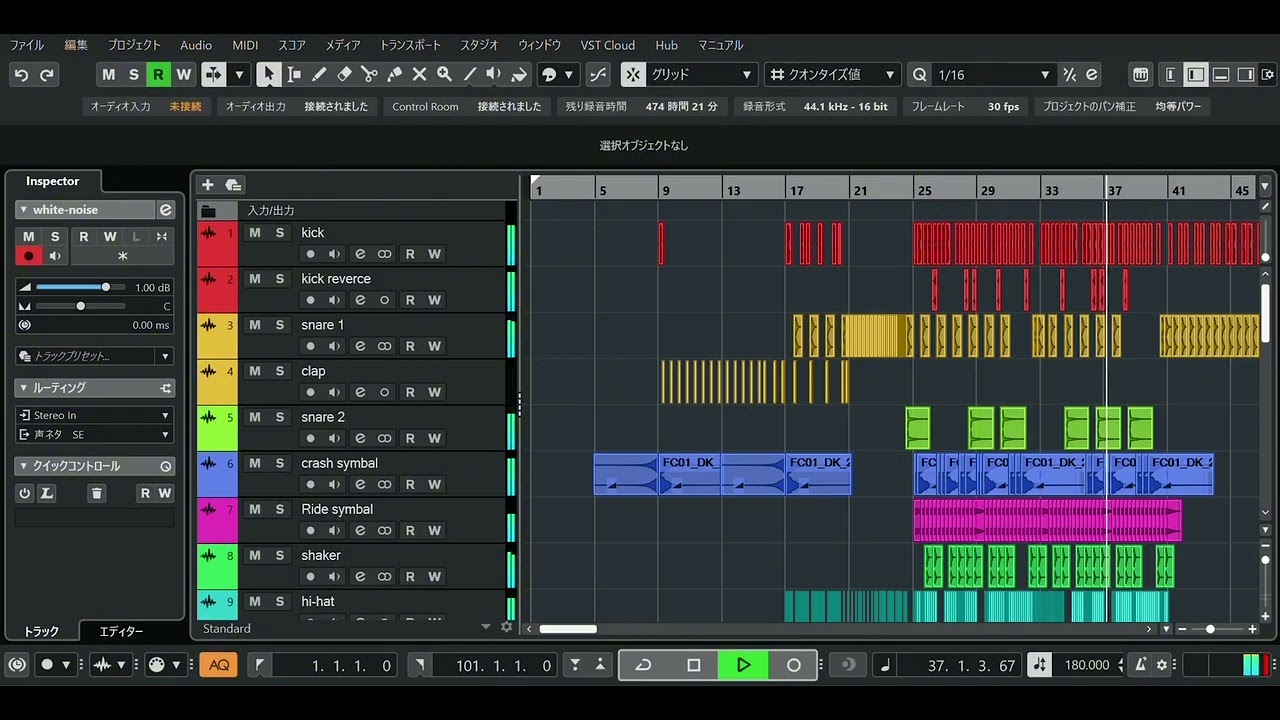Viewport: 1280px width, 720px height.
Task: Click the Redo arrow icon
Action: click(47, 75)
